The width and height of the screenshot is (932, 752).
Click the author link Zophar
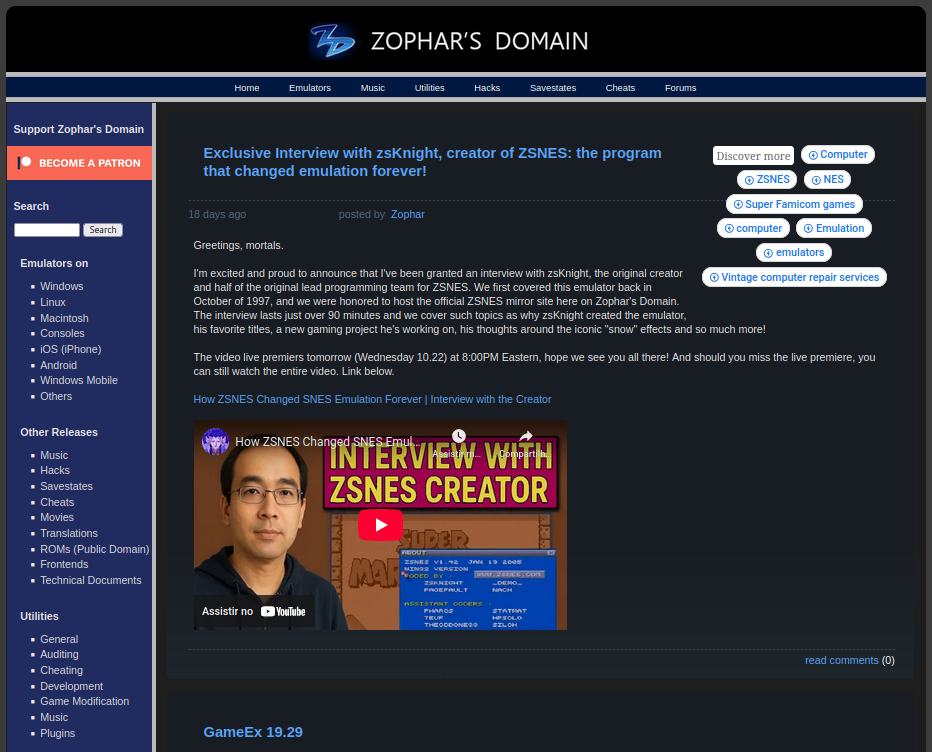pyautogui.click(x=407, y=214)
